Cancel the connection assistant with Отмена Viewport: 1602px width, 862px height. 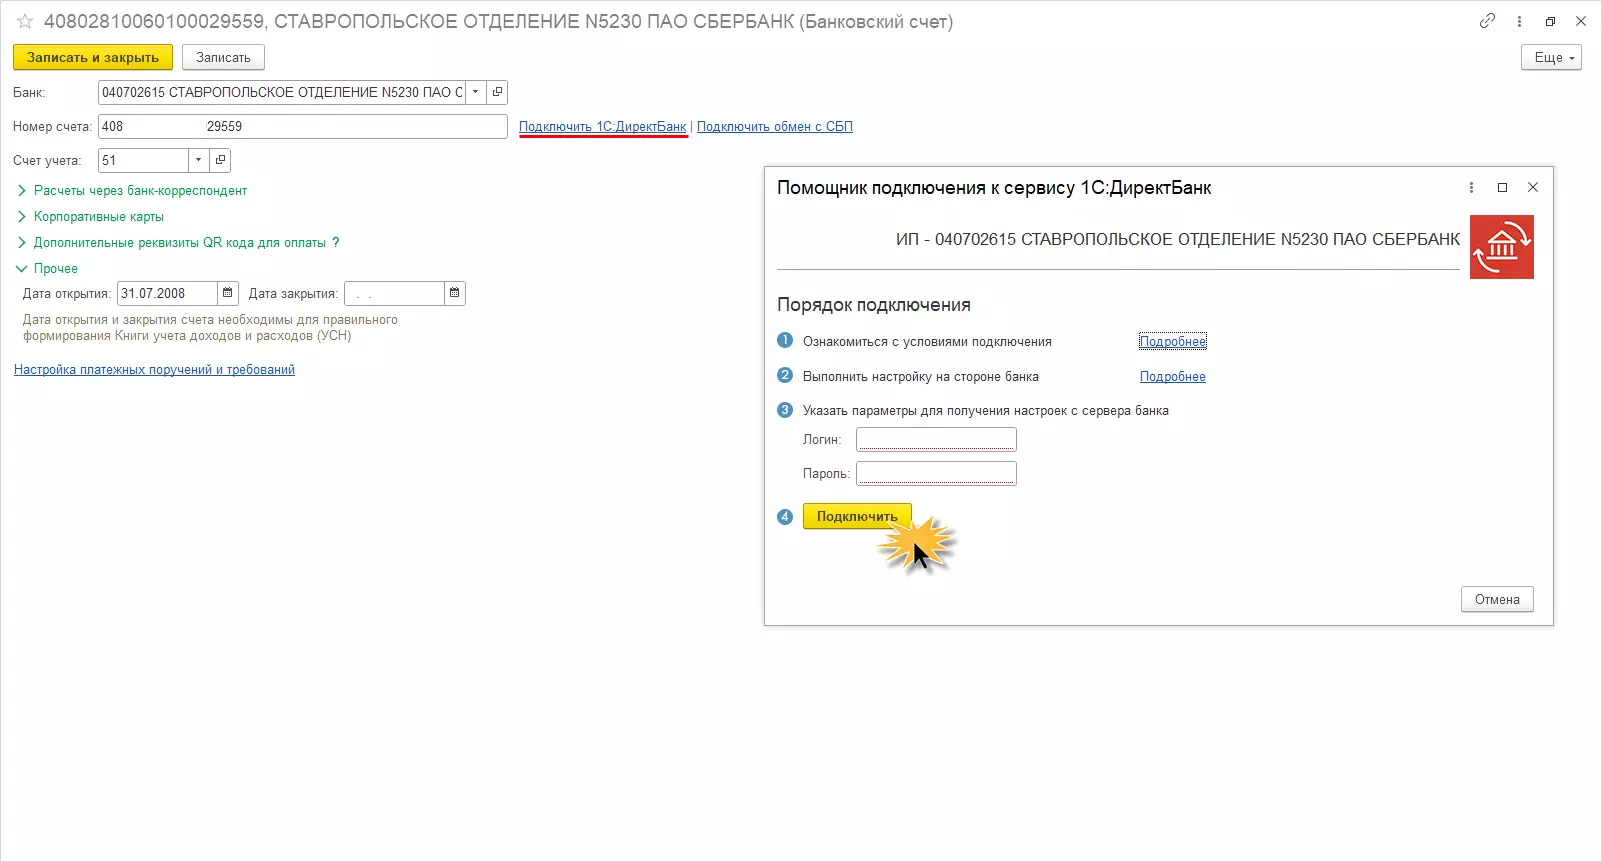[x=1497, y=599]
